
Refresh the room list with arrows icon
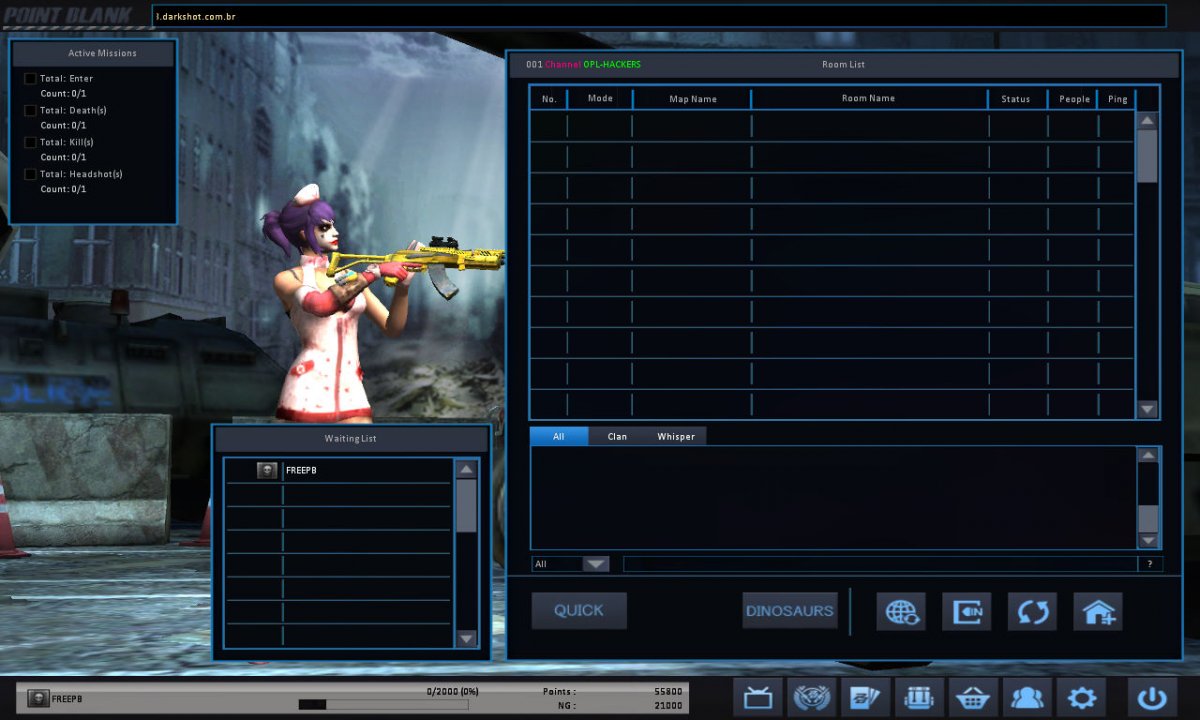click(1032, 611)
